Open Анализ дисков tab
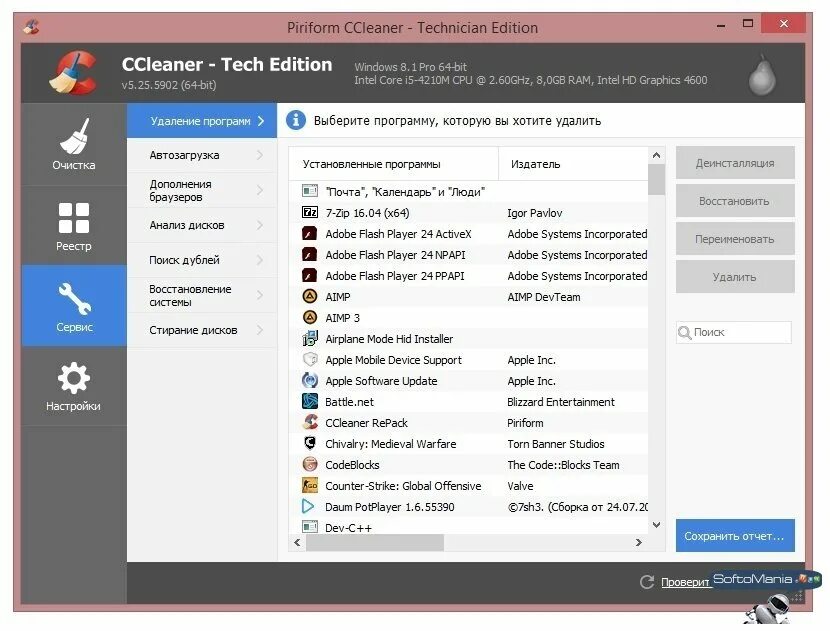This screenshot has width=830, height=631. 202,226
